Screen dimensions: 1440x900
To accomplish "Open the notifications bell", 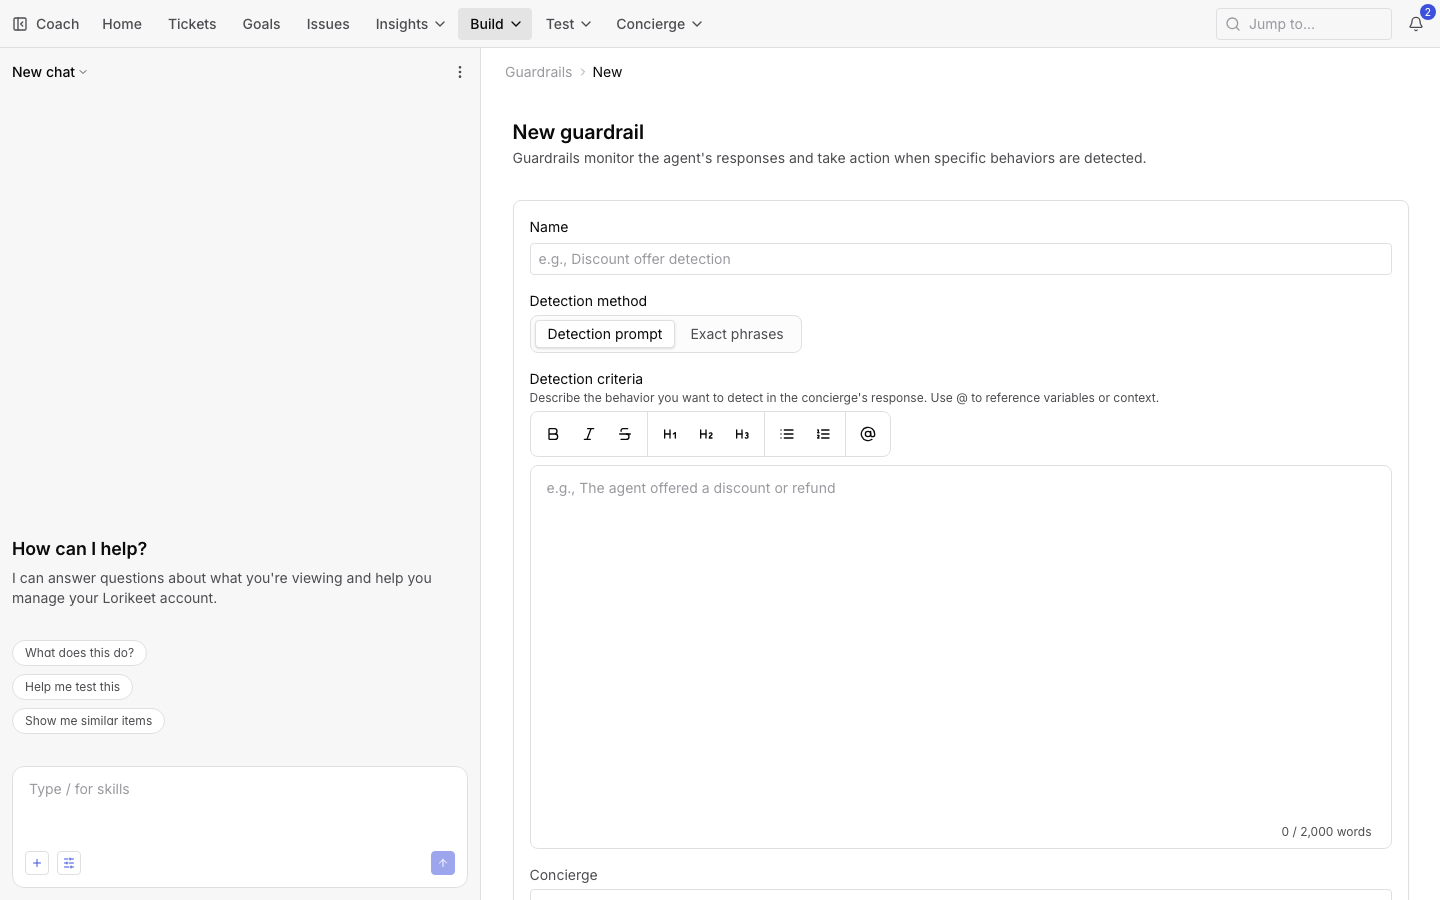I will tap(1416, 24).
